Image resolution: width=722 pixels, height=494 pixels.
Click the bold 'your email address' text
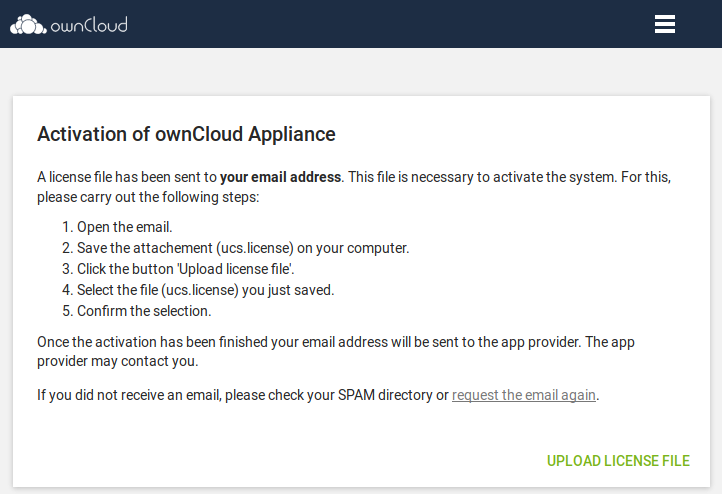(x=280, y=177)
